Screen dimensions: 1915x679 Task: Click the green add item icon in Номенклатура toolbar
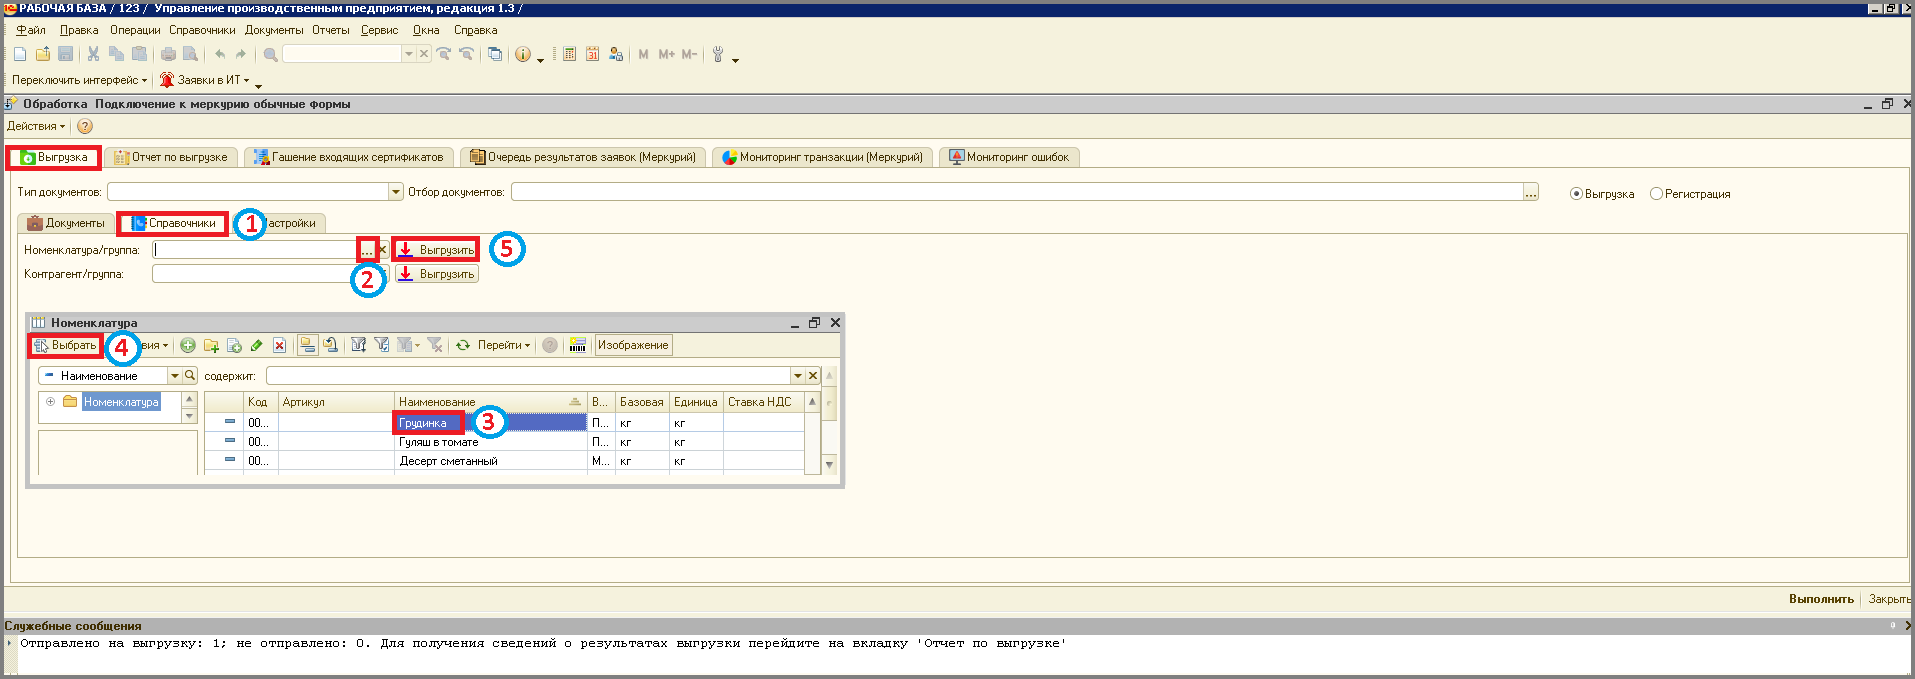click(188, 345)
